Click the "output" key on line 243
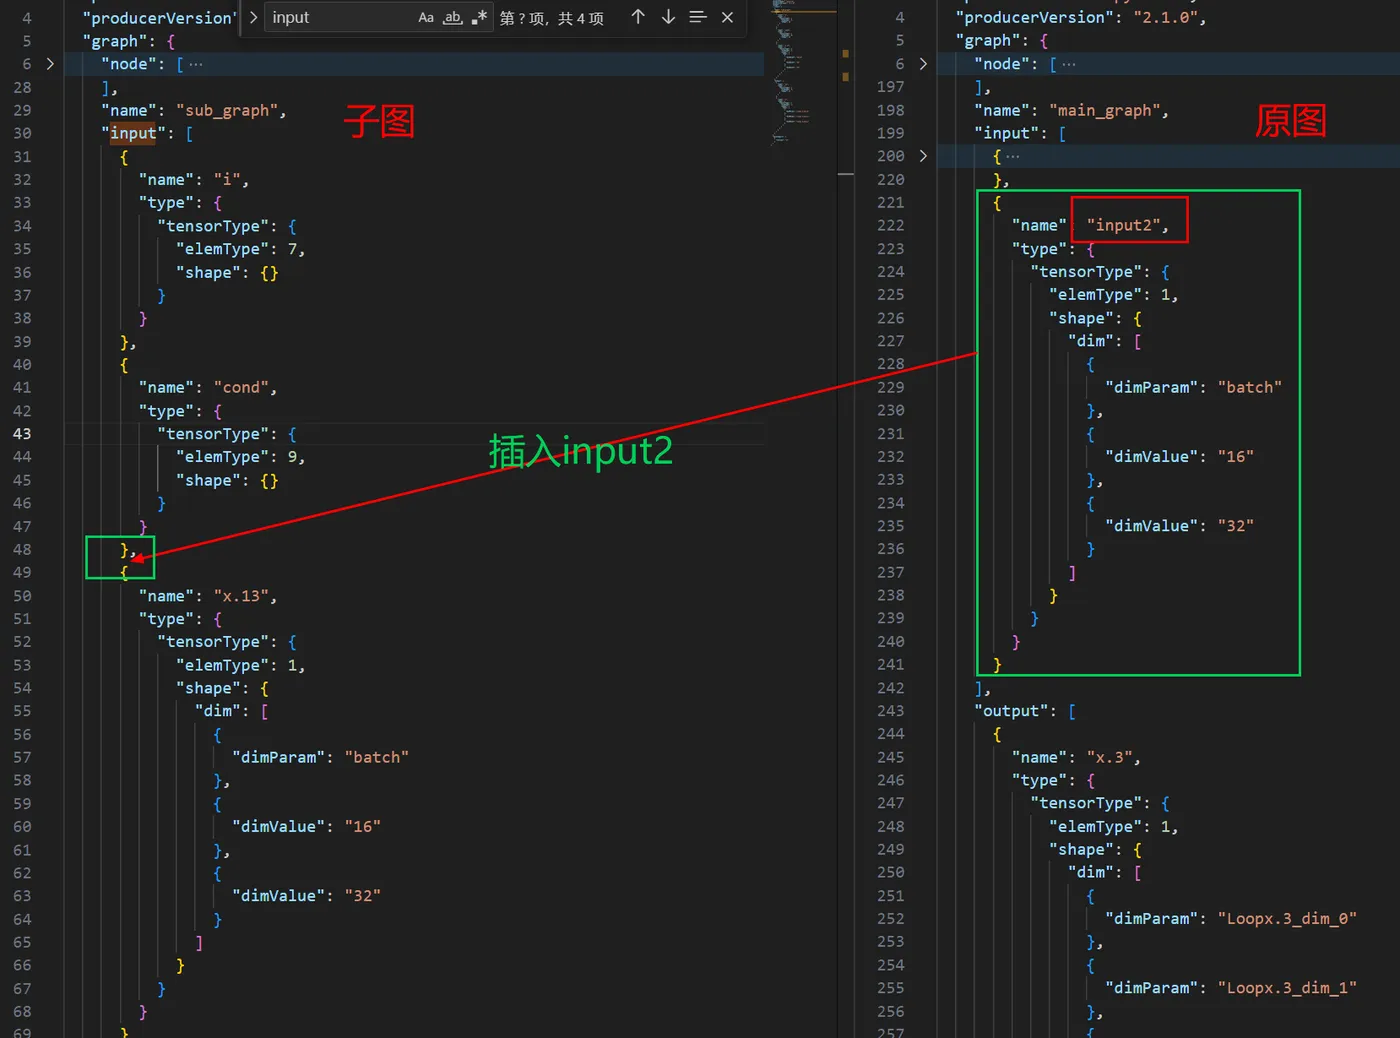Image resolution: width=1400 pixels, height=1038 pixels. [1012, 711]
